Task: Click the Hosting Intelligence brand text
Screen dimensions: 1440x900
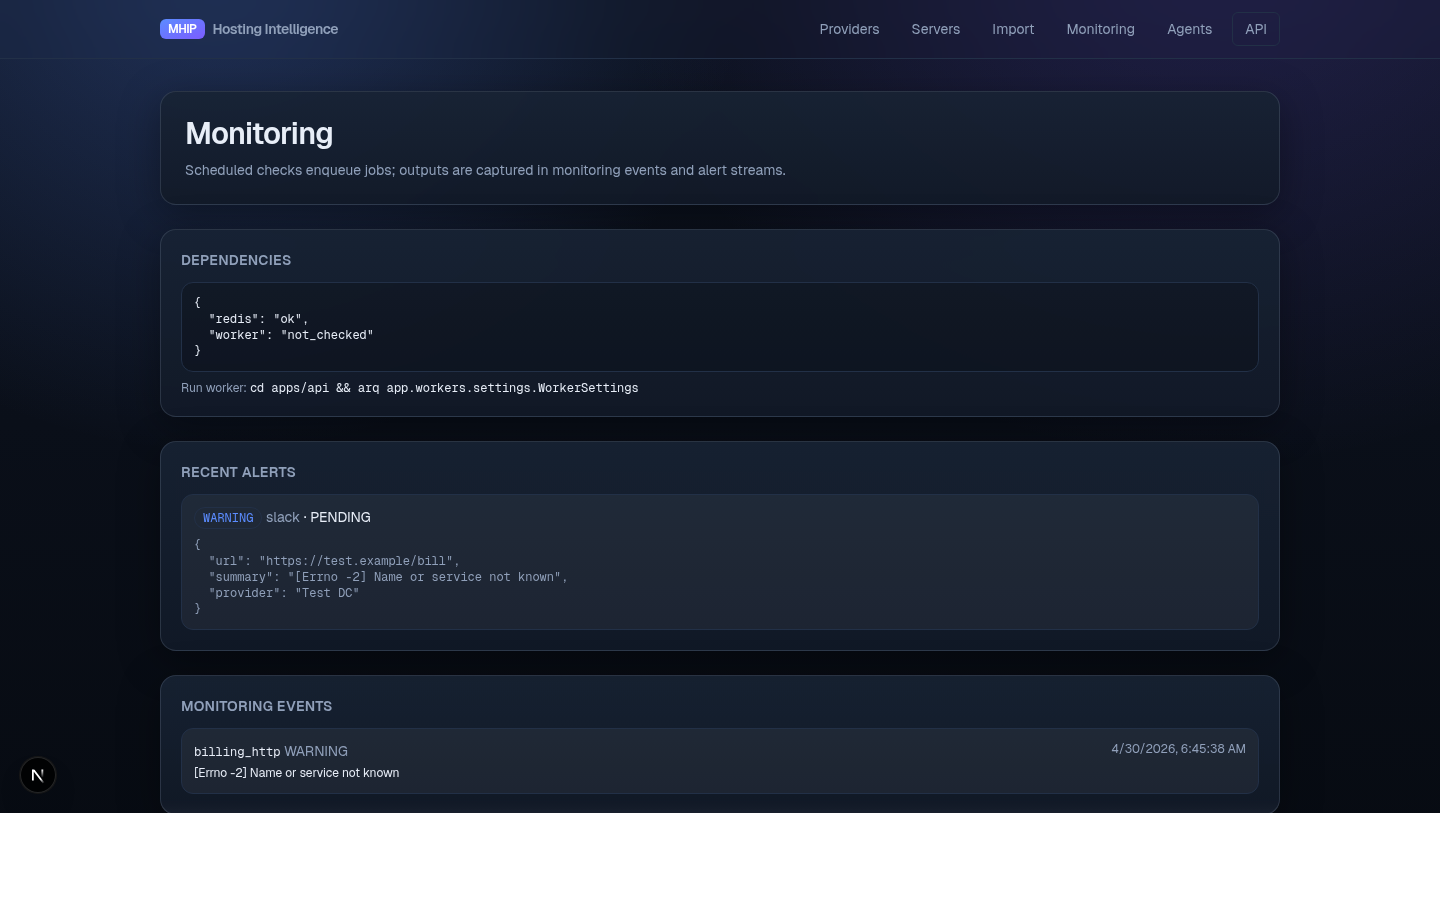Action: [x=275, y=29]
